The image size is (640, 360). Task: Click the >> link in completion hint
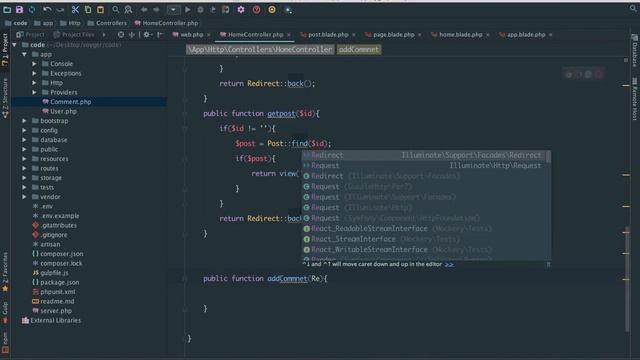tap(449, 264)
